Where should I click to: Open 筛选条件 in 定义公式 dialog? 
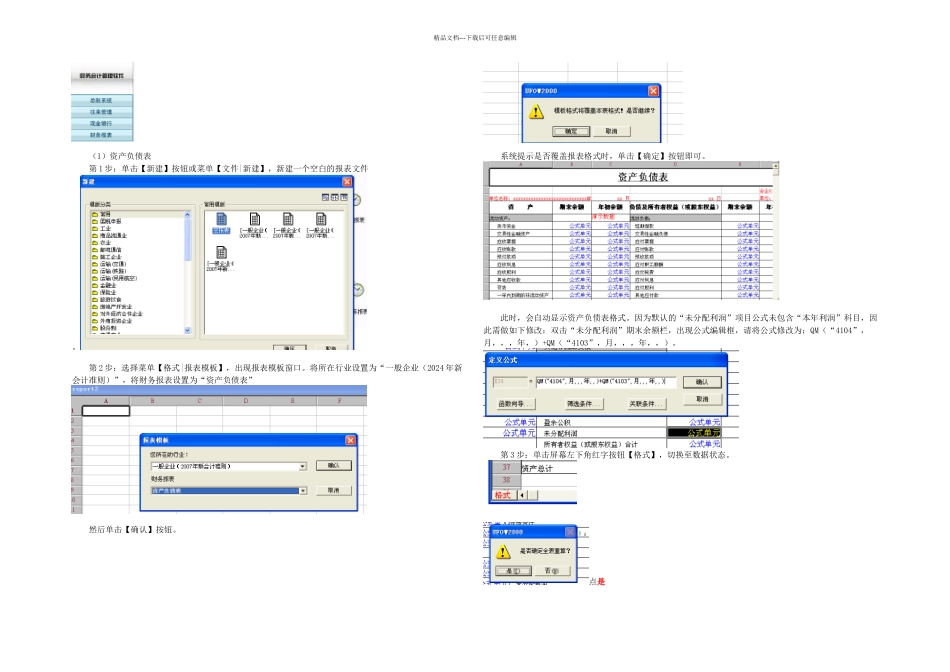583,404
